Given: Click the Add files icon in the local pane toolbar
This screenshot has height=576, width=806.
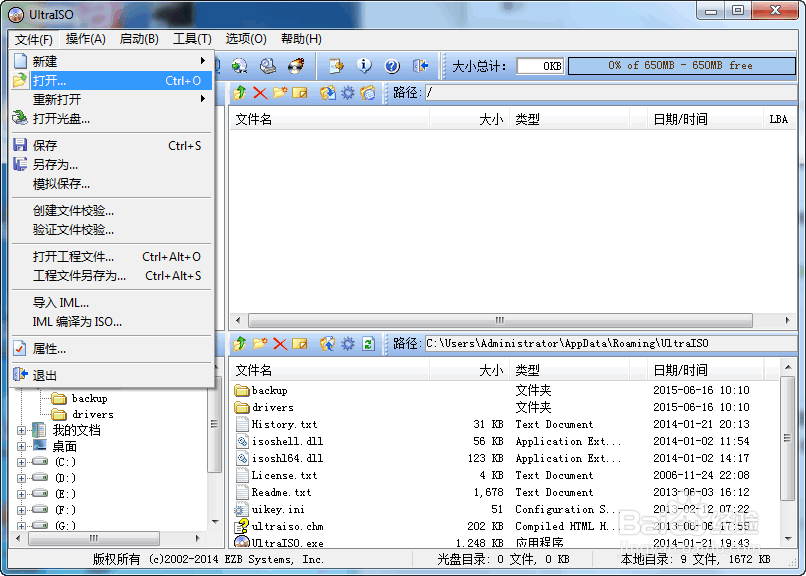Looking at the screenshot, I should tap(327, 344).
